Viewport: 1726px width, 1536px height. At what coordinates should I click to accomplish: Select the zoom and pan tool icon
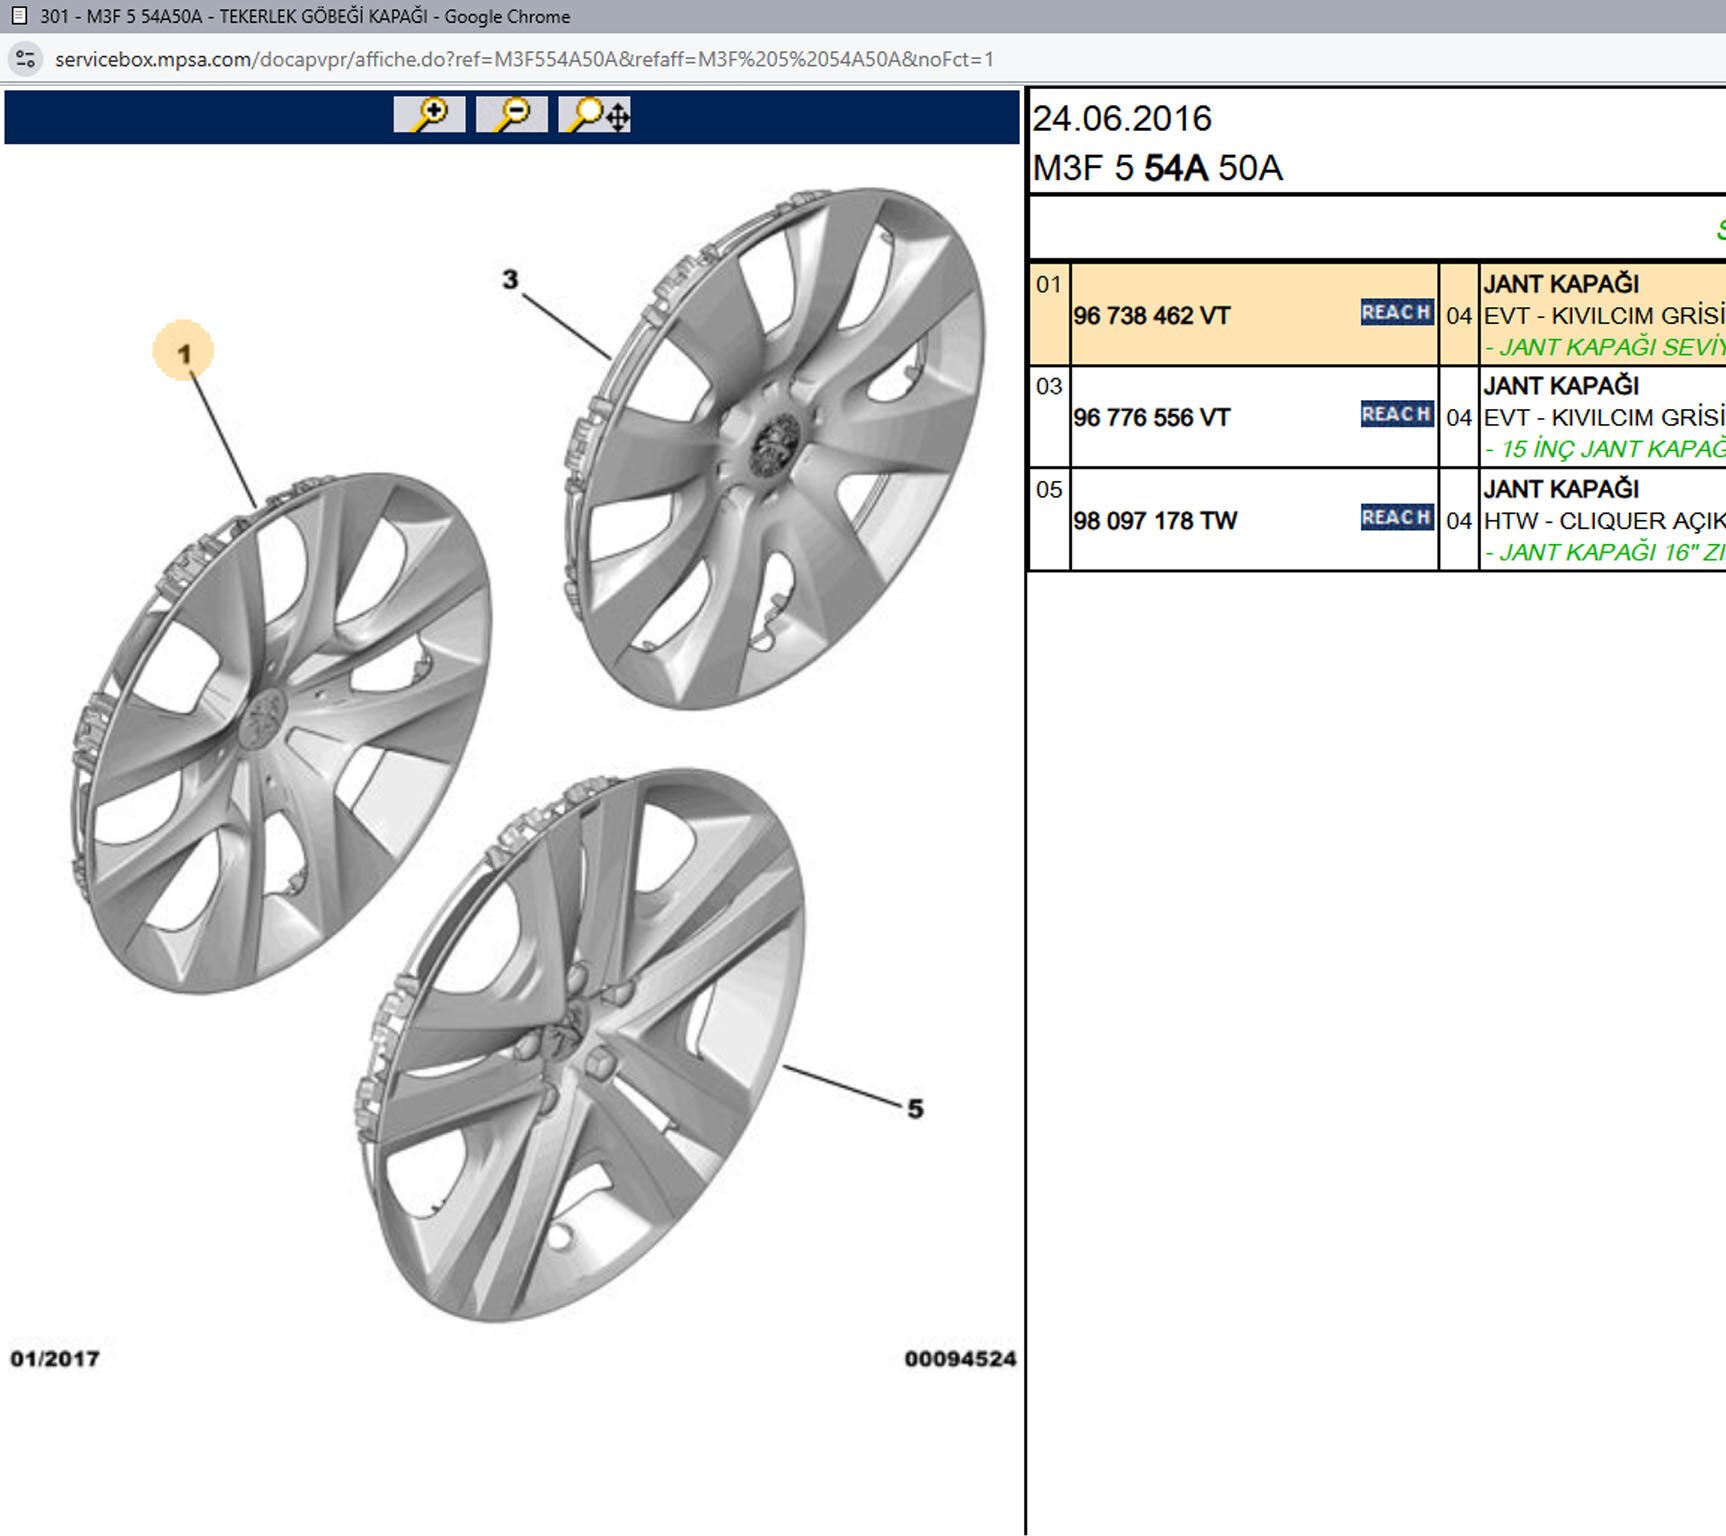[x=595, y=115]
